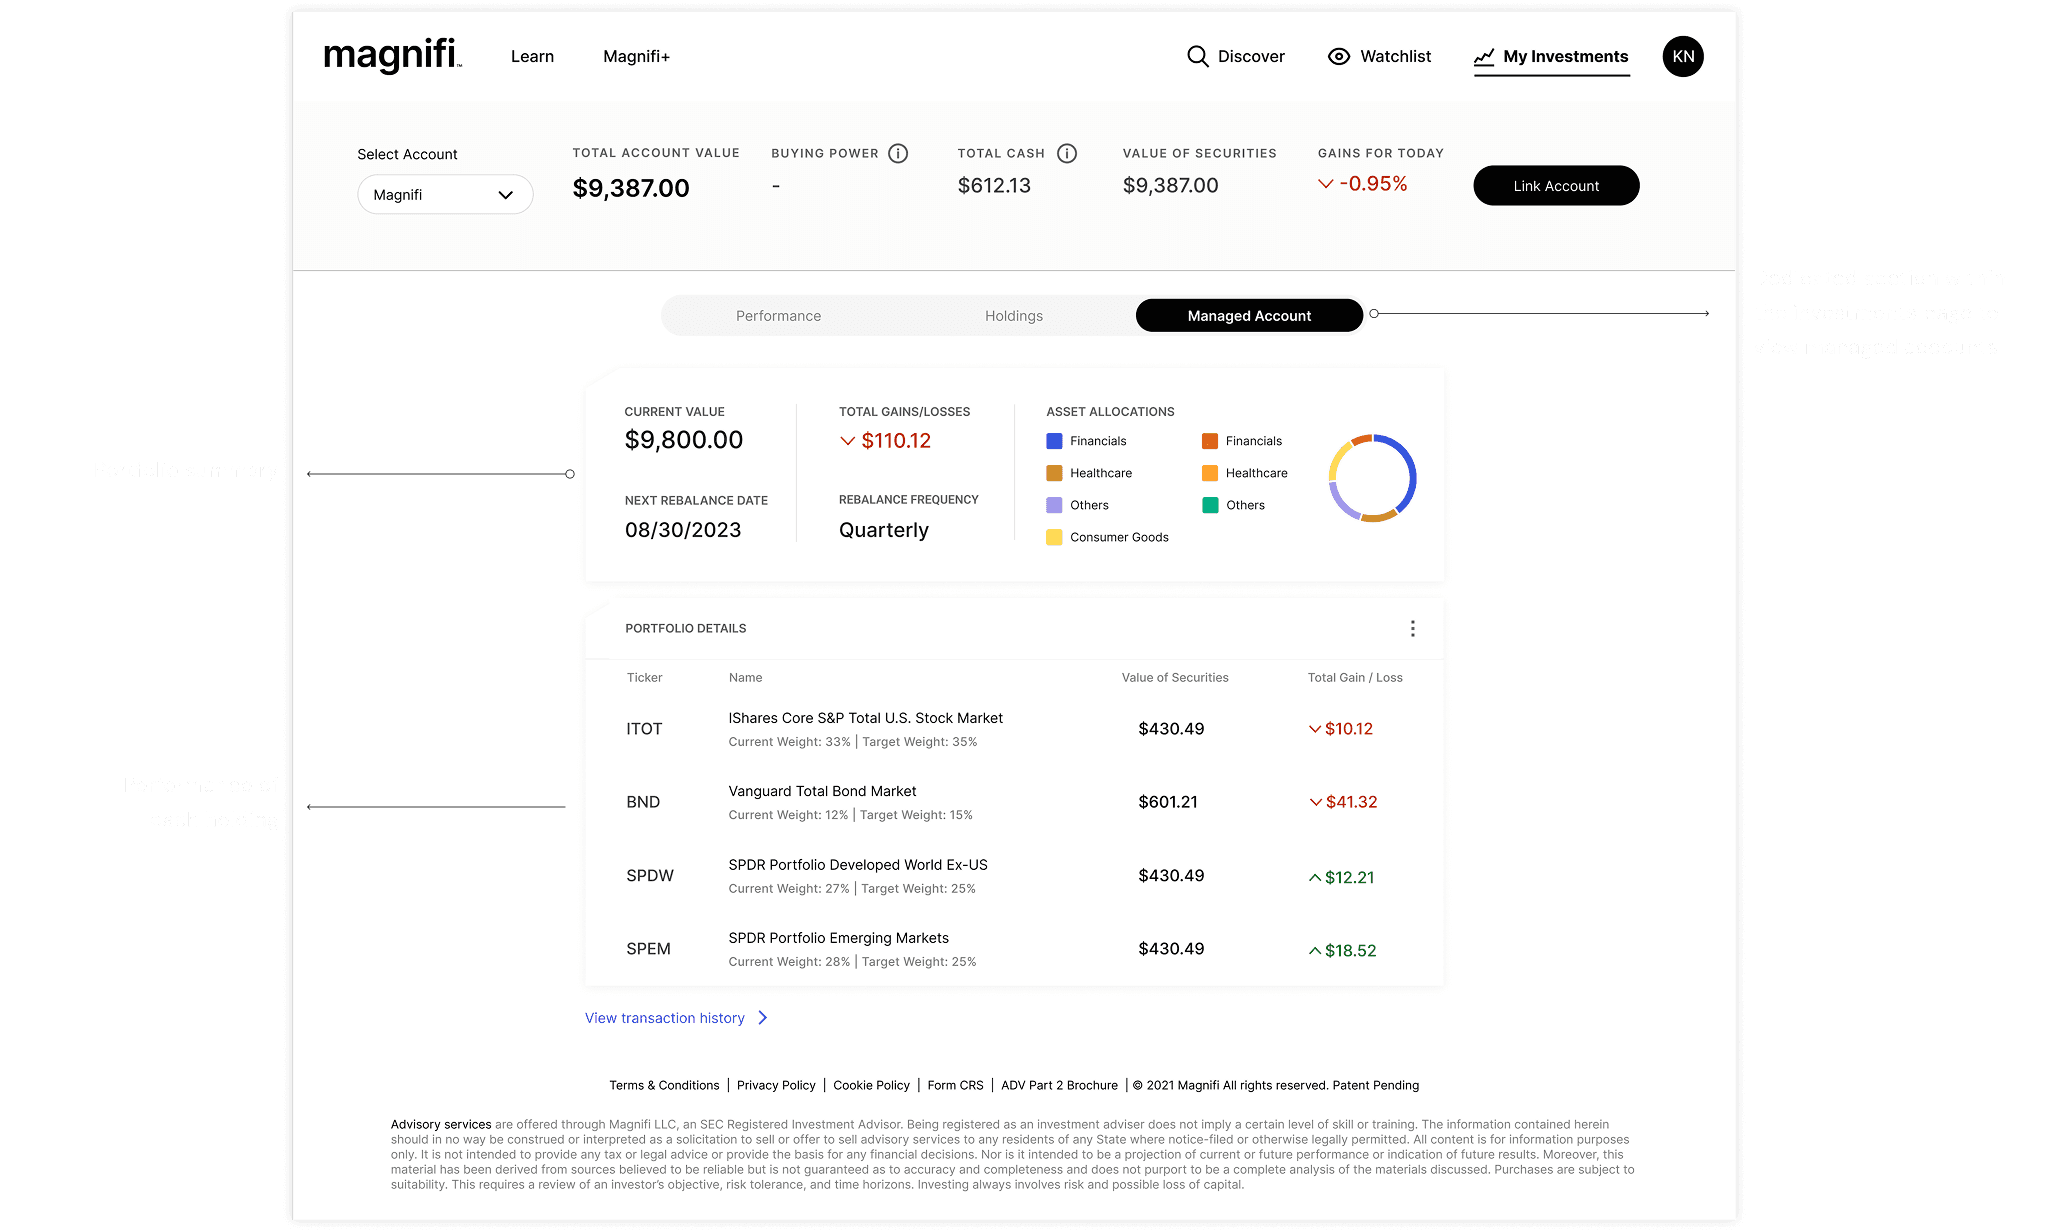Click arrow beside View transaction history
2052x1232 pixels.
[x=763, y=1017]
